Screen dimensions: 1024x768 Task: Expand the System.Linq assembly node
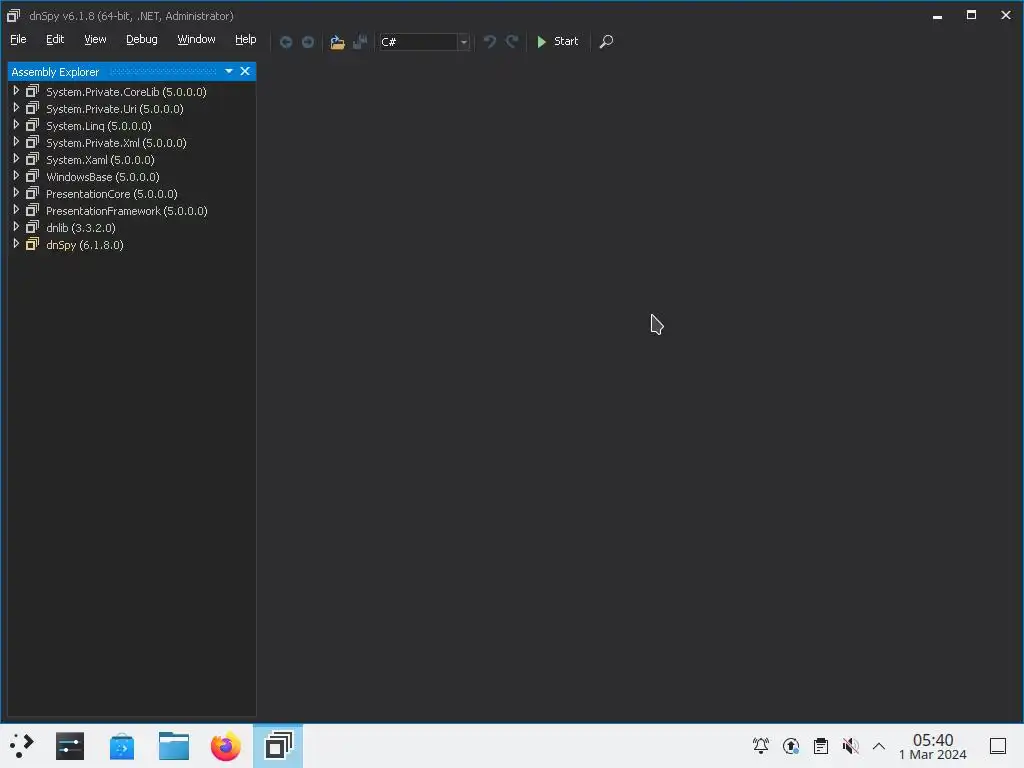16,125
